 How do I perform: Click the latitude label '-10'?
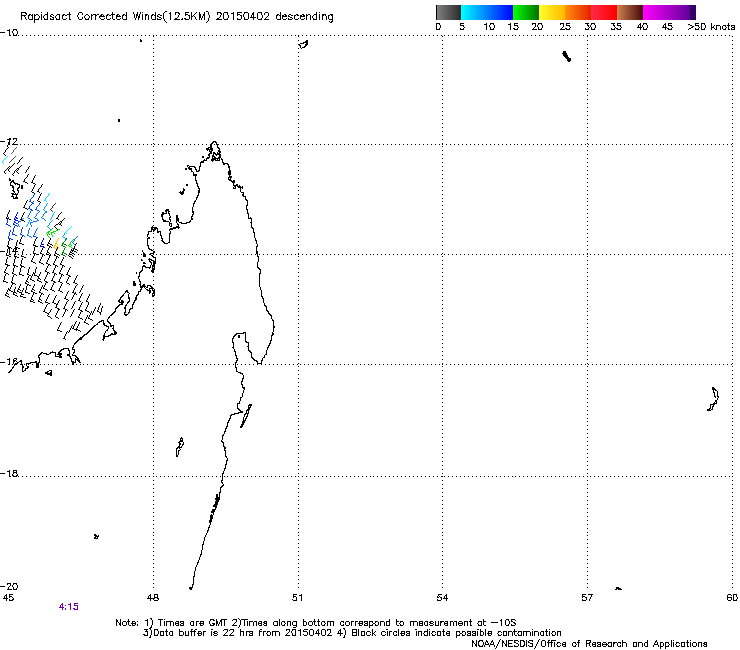coord(9,33)
